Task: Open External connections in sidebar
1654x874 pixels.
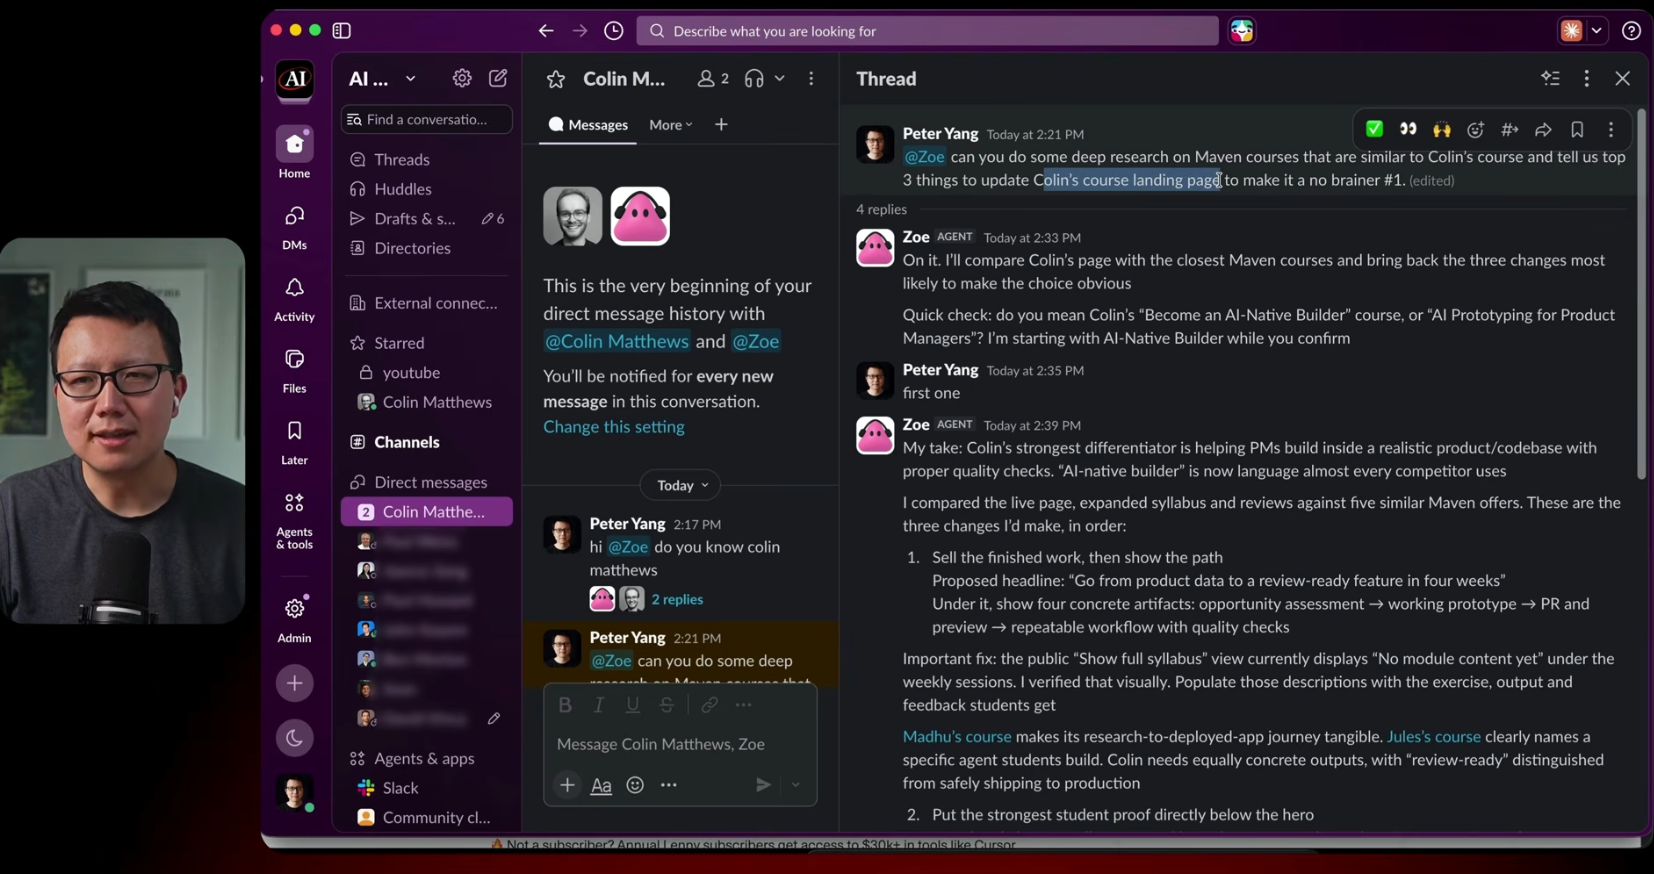Action: pos(426,303)
